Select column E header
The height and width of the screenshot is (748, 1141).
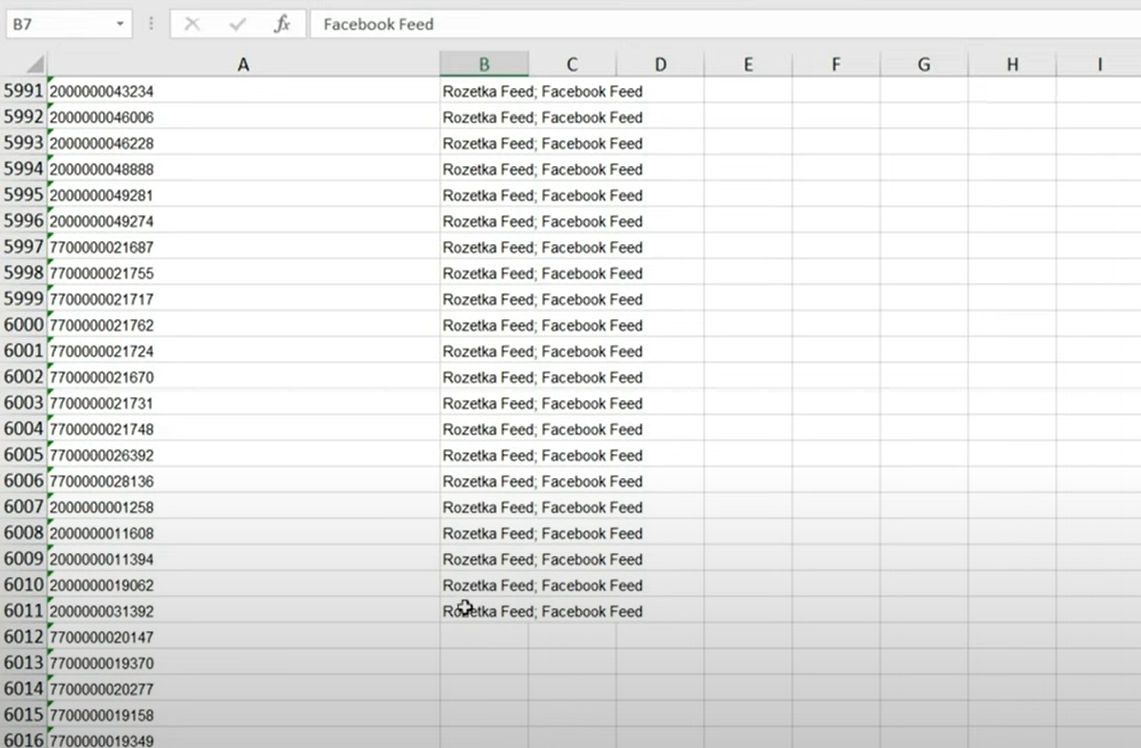coord(748,64)
